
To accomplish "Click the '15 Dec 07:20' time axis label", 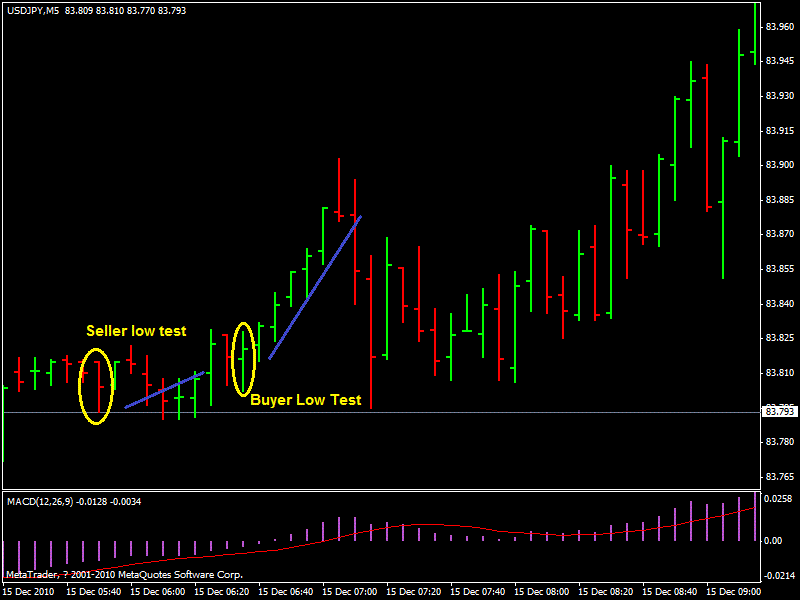I will pos(414,592).
